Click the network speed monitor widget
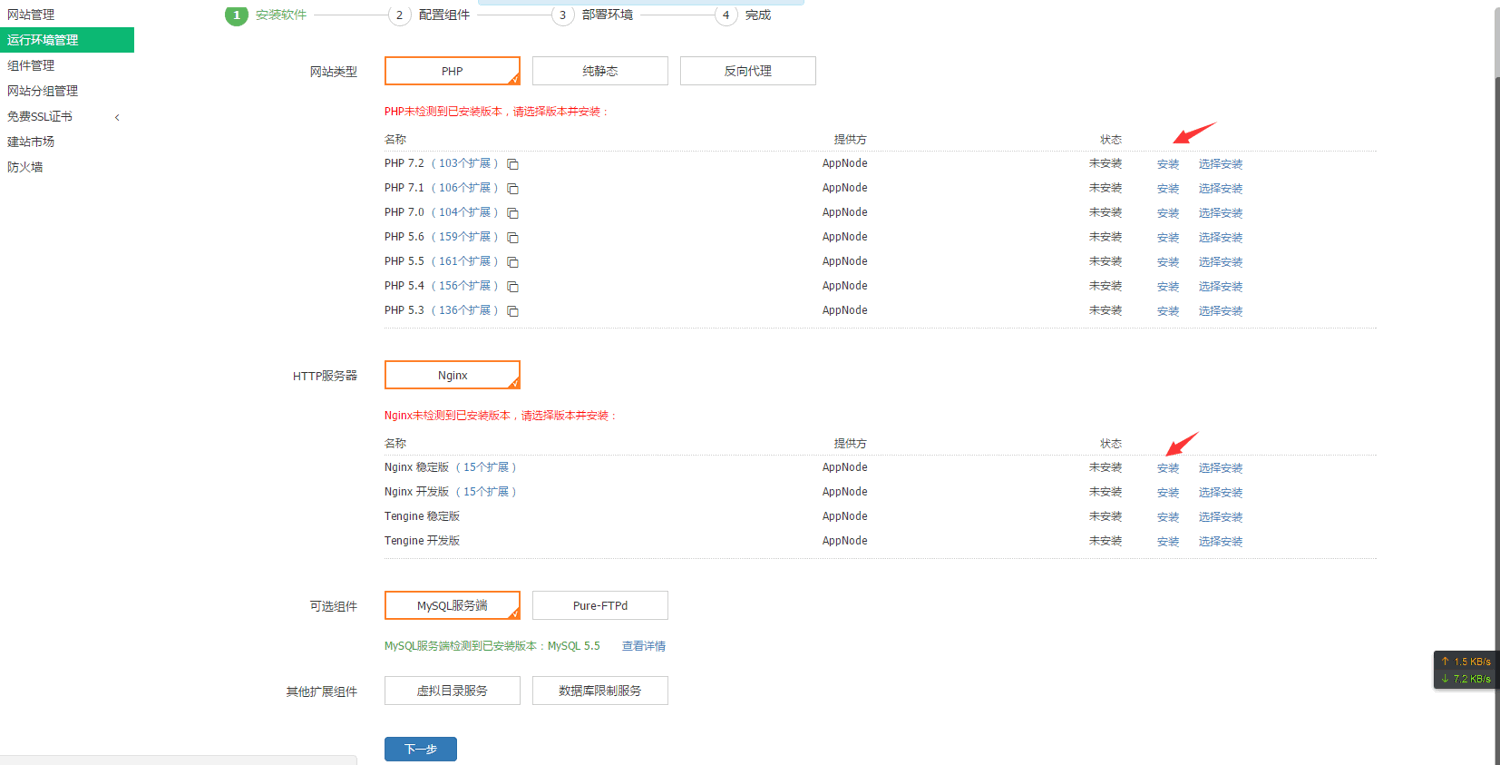Image resolution: width=1500 pixels, height=765 pixels. [x=1465, y=670]
